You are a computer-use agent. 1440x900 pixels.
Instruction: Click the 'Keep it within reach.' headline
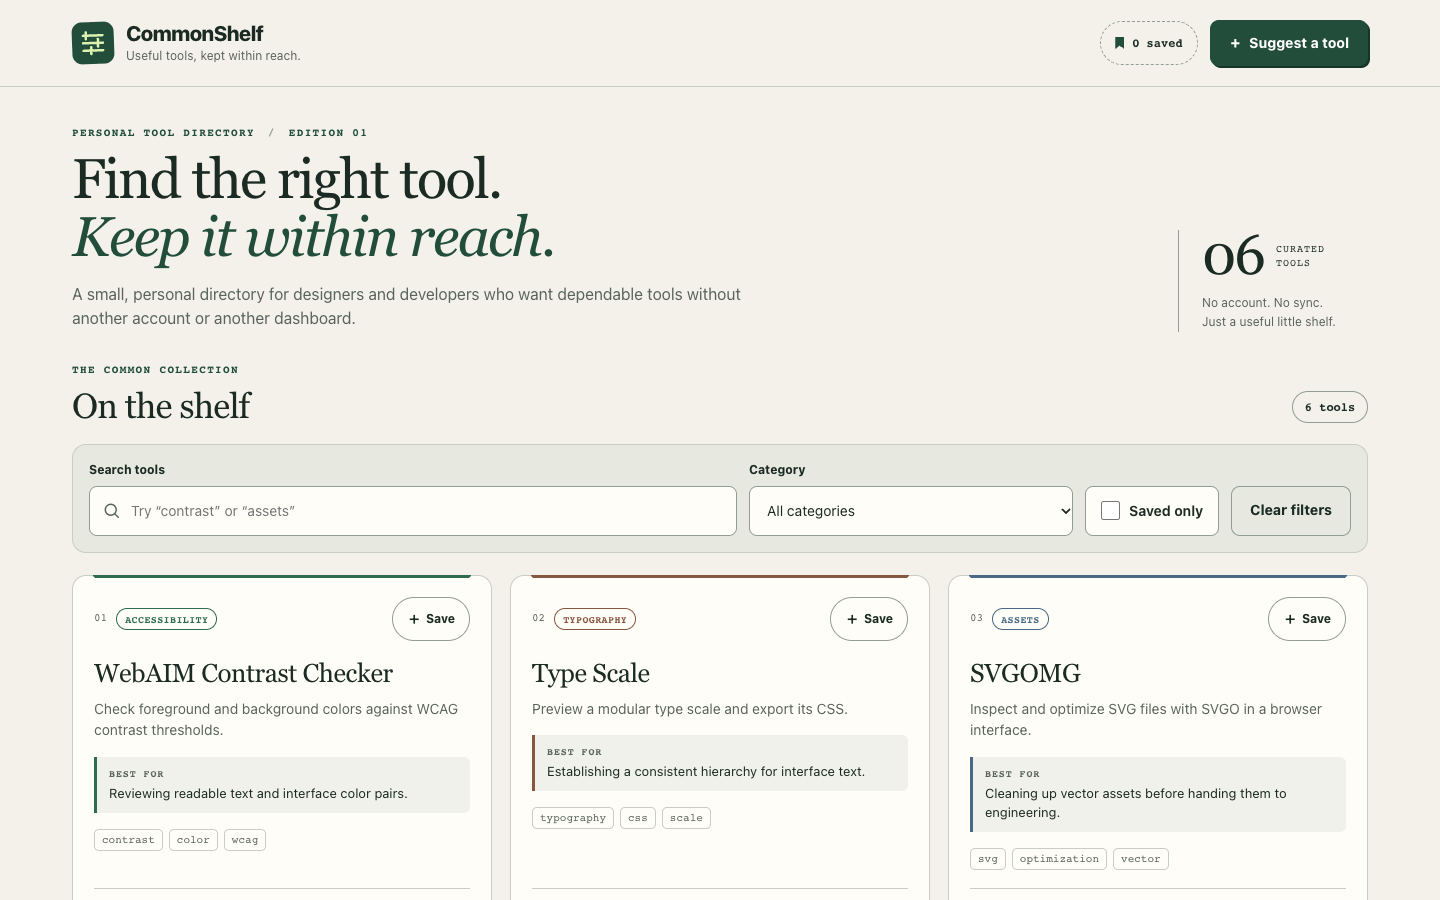click(x=314, y=237)
